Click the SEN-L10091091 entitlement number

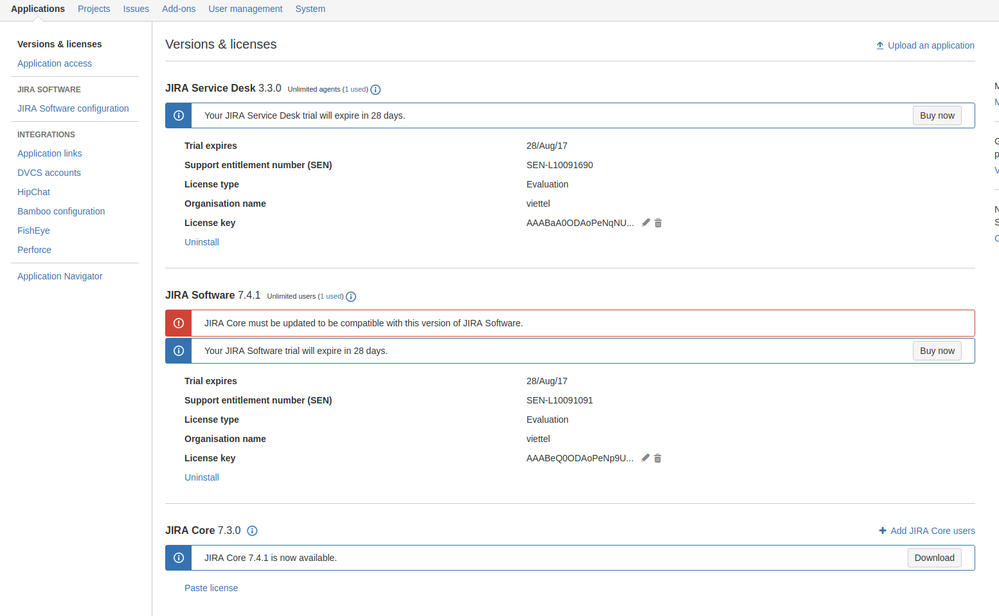559,401
